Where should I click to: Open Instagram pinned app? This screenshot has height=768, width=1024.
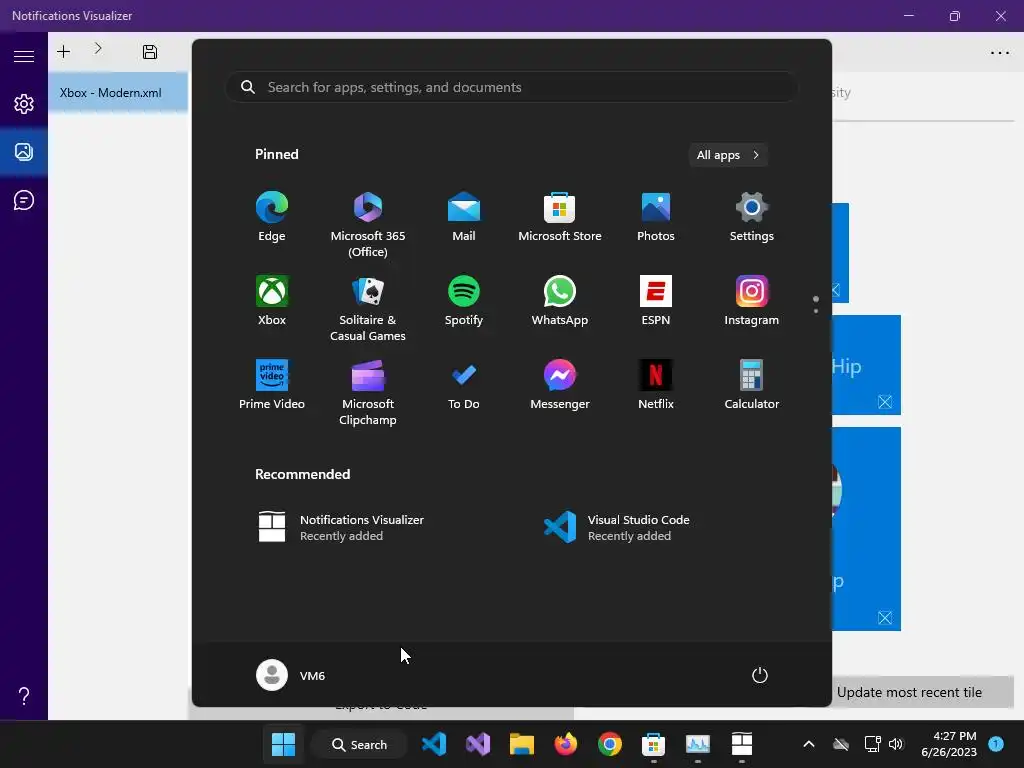(x=752, y=301)
